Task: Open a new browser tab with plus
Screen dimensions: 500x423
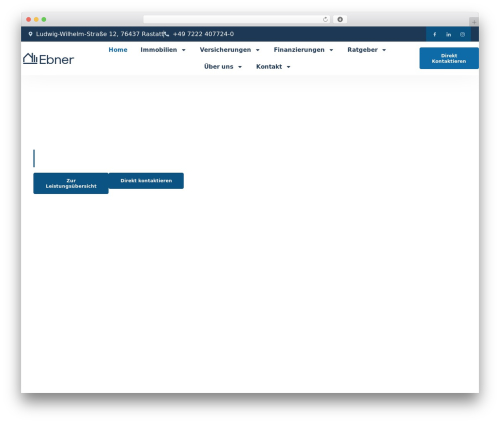Action: click(x=474, y=22)
